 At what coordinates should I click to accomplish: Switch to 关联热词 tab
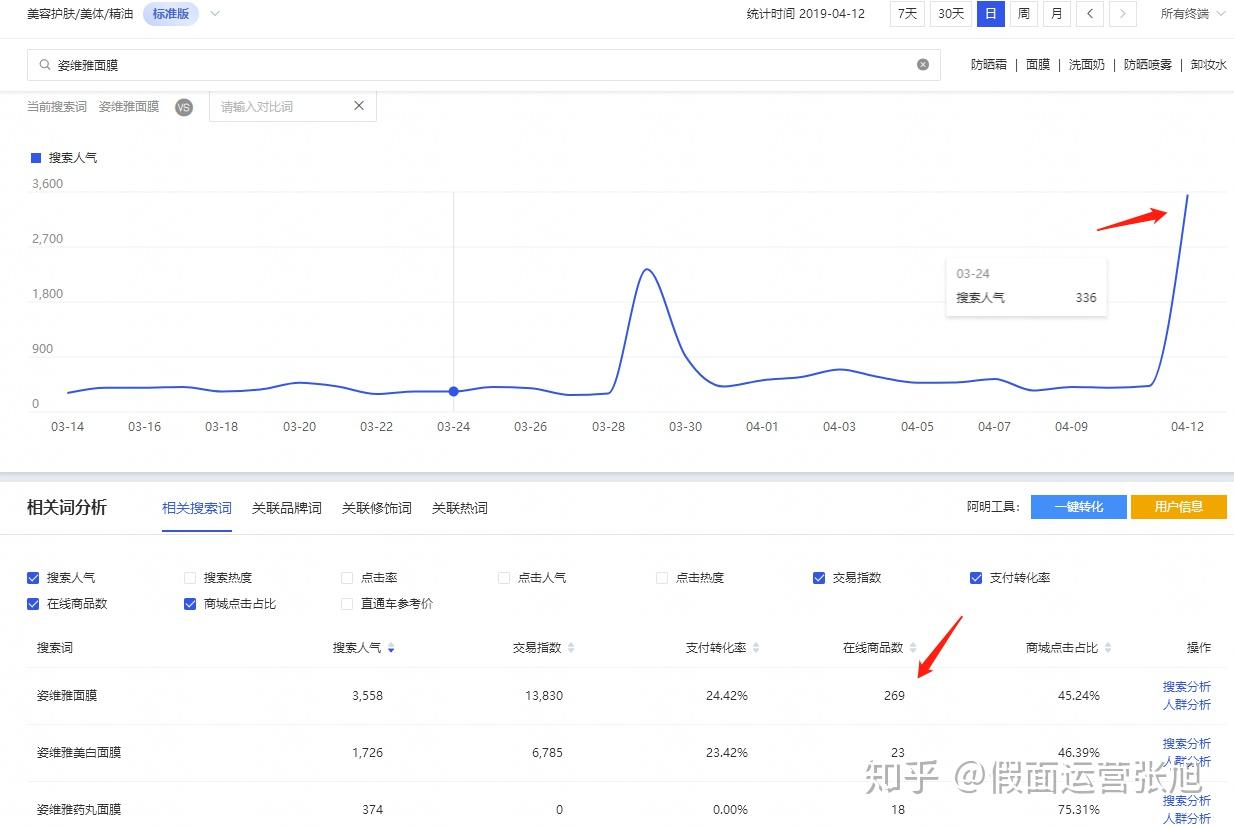[460, 508]
